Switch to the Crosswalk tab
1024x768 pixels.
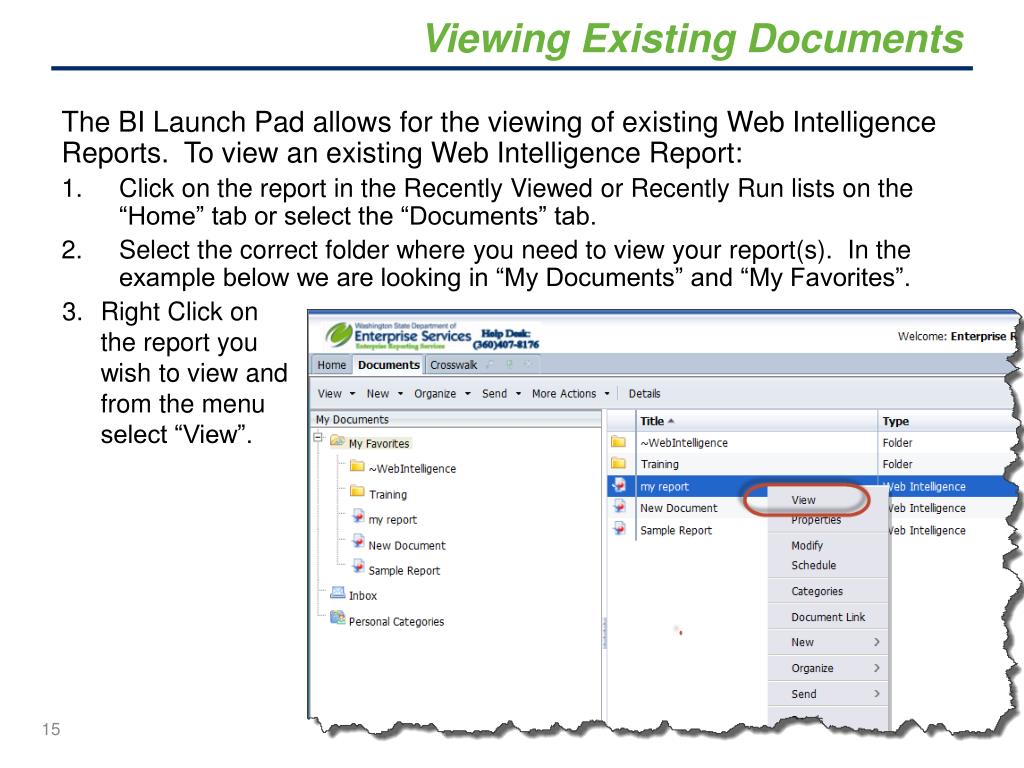(x=453, y=365)
